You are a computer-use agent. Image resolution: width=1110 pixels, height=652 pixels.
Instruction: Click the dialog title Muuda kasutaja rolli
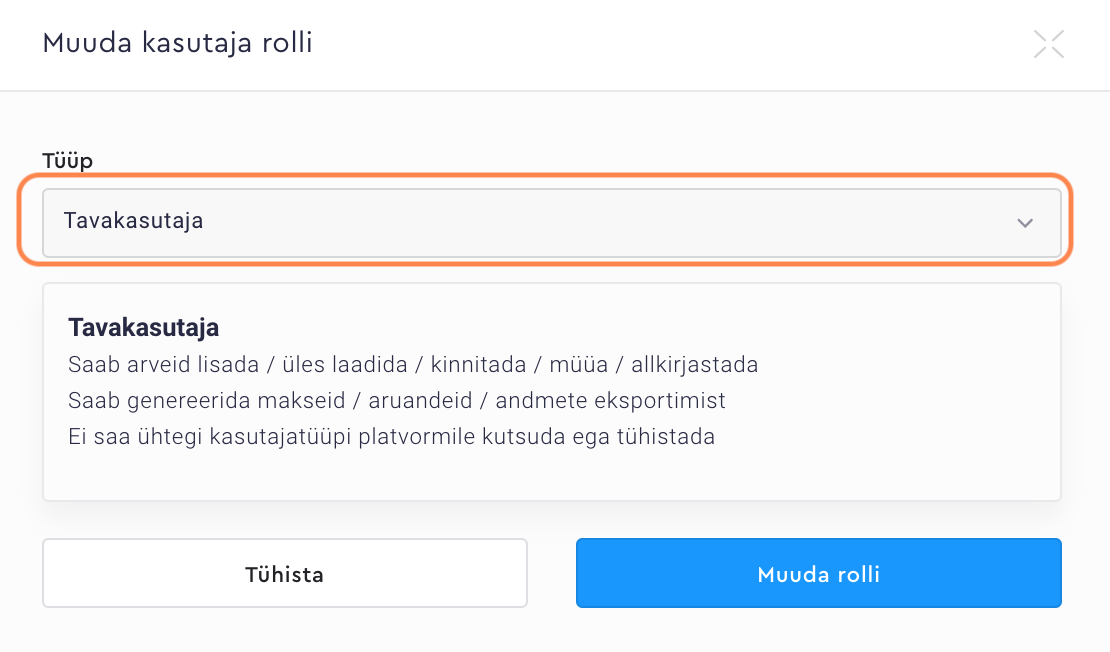(x=177, y=44)
